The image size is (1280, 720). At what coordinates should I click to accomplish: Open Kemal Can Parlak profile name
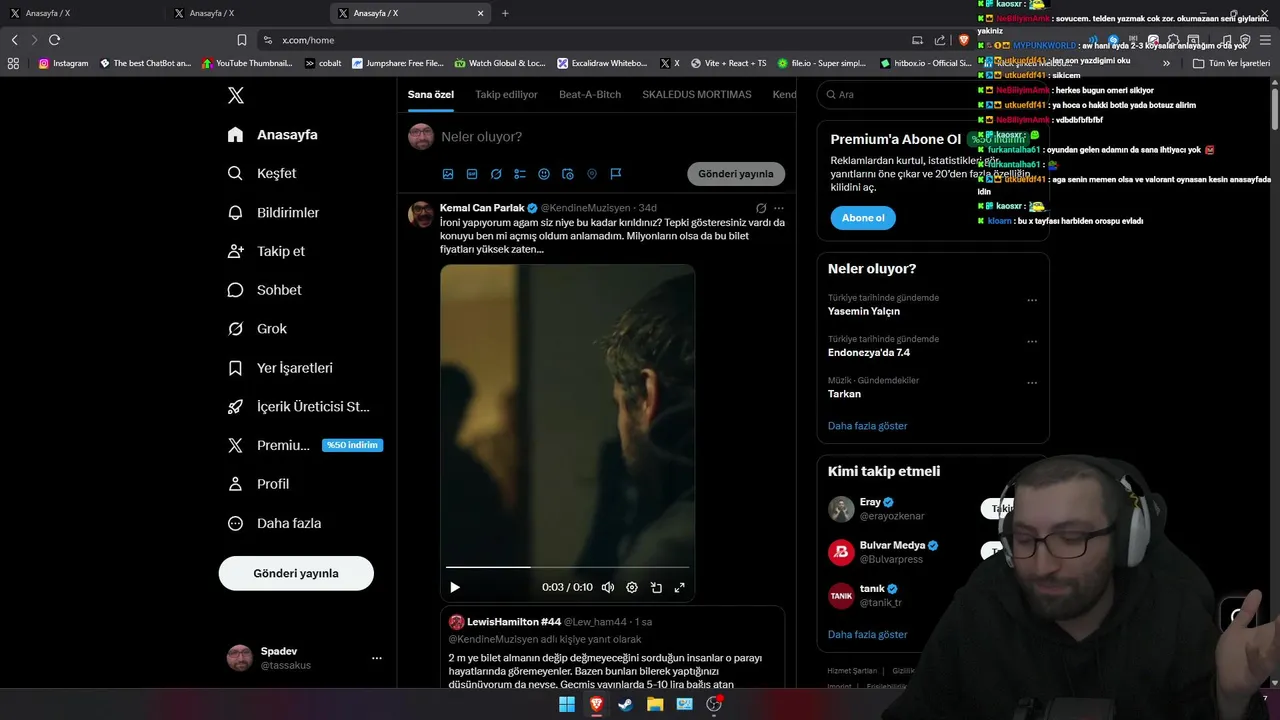(482, 208)
